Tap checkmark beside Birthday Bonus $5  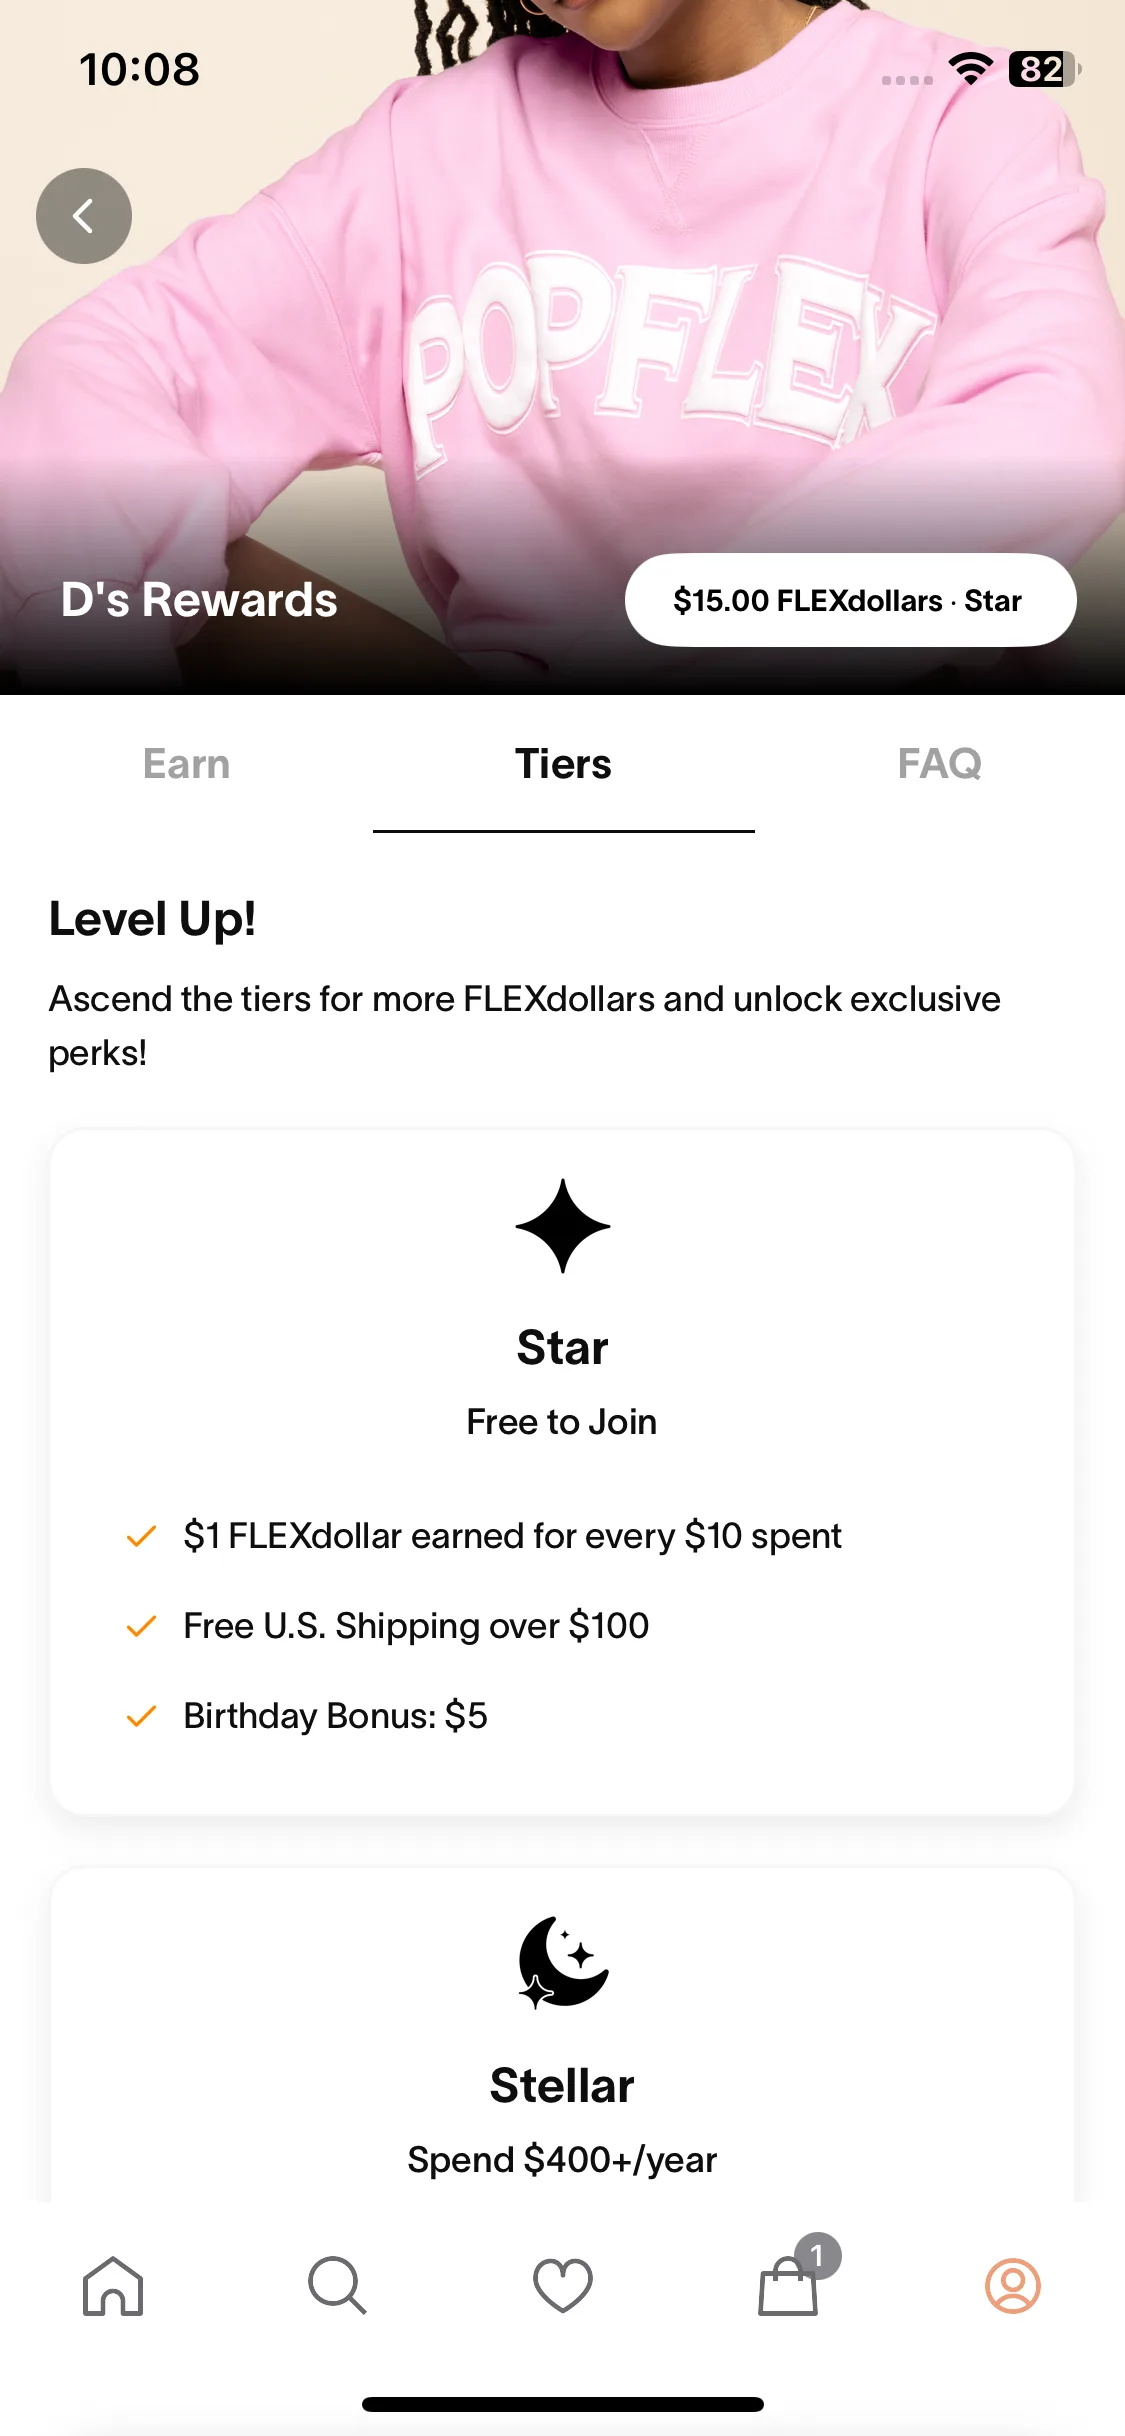point(141,1716)
